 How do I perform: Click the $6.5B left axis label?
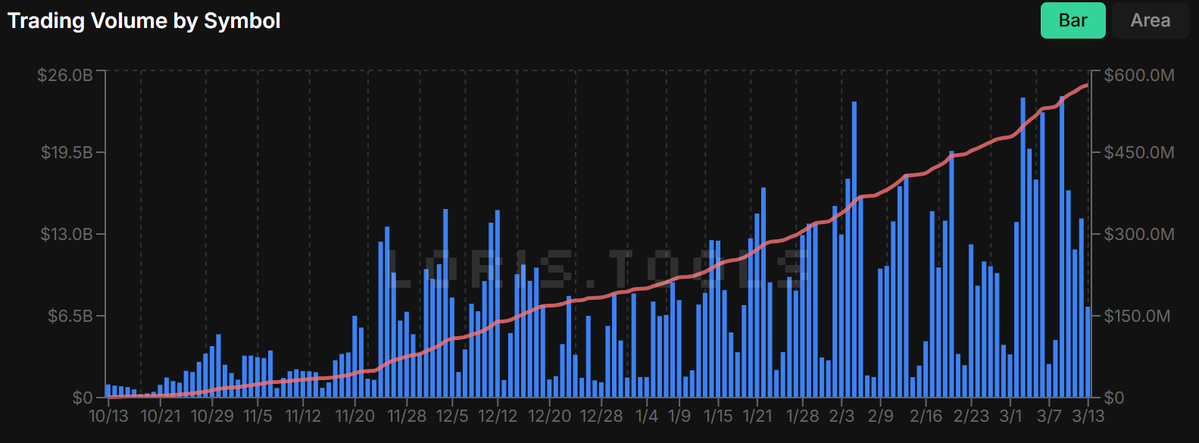tap(70, 316)
